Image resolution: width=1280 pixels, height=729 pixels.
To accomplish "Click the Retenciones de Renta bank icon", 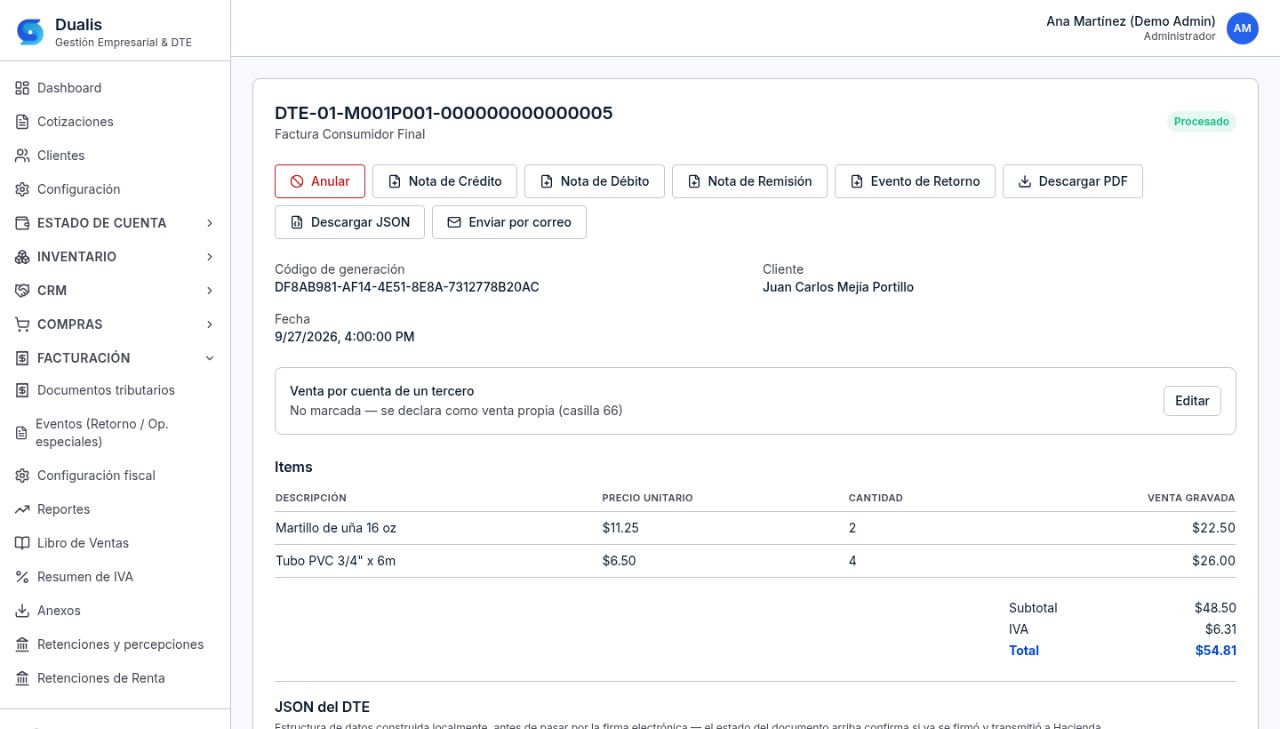I will click(x=22, y=679).
